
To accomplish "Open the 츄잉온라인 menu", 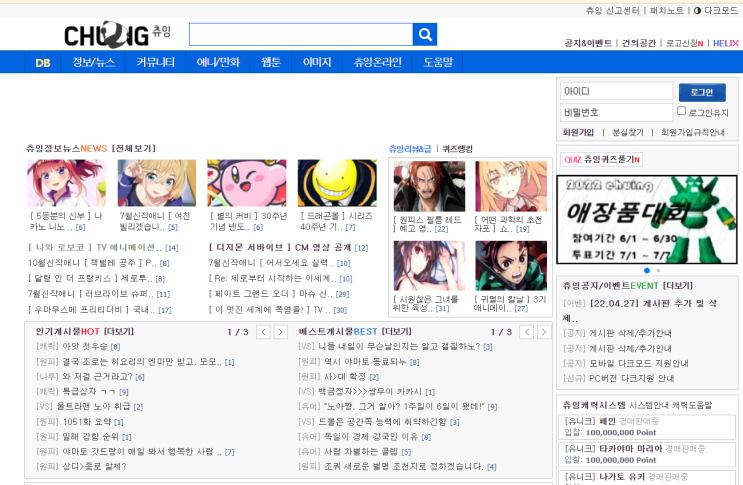I will tap(378, 62).
